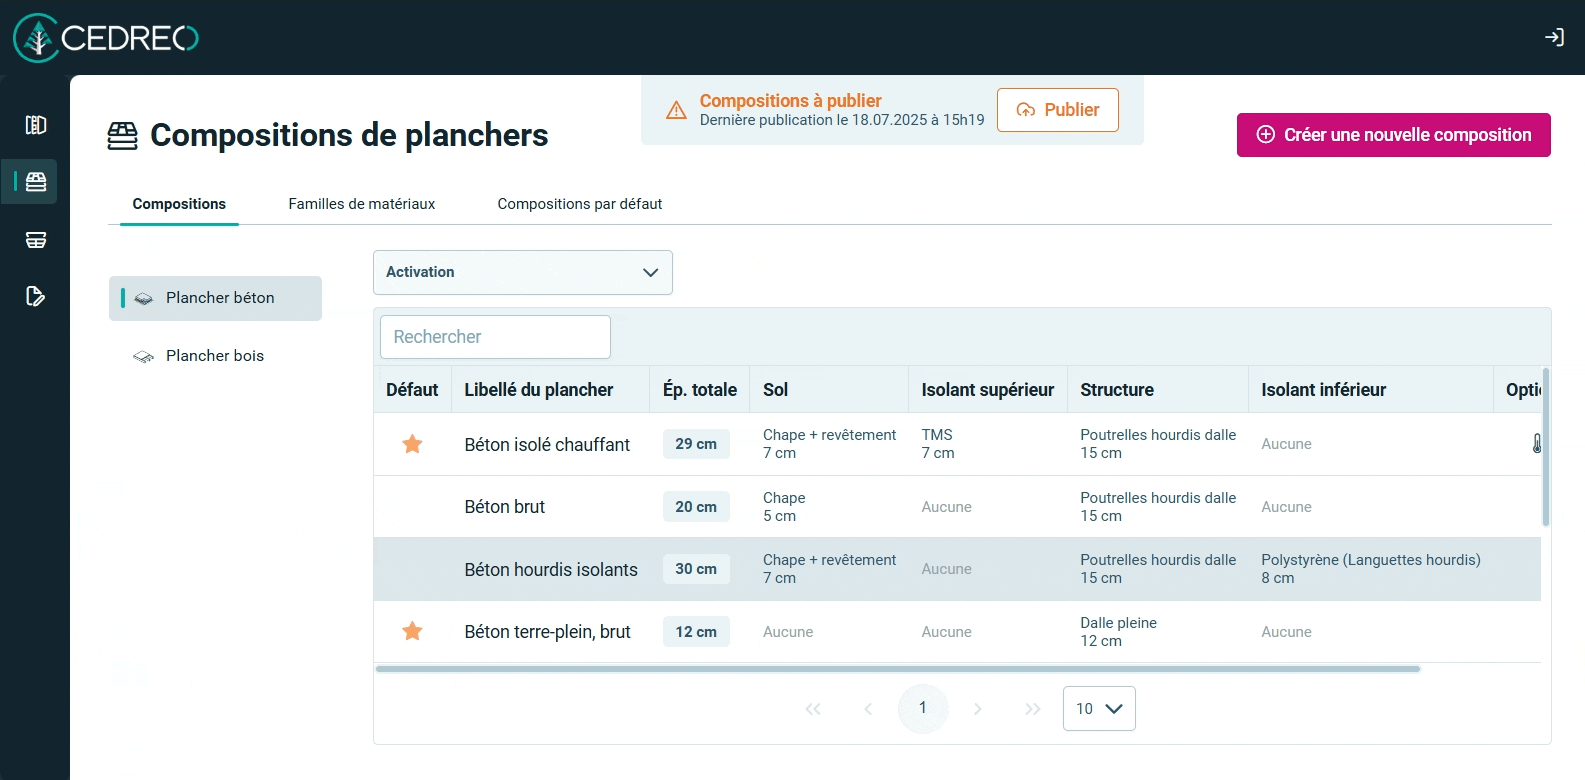Go to last page of results

tap(1033, 709)
